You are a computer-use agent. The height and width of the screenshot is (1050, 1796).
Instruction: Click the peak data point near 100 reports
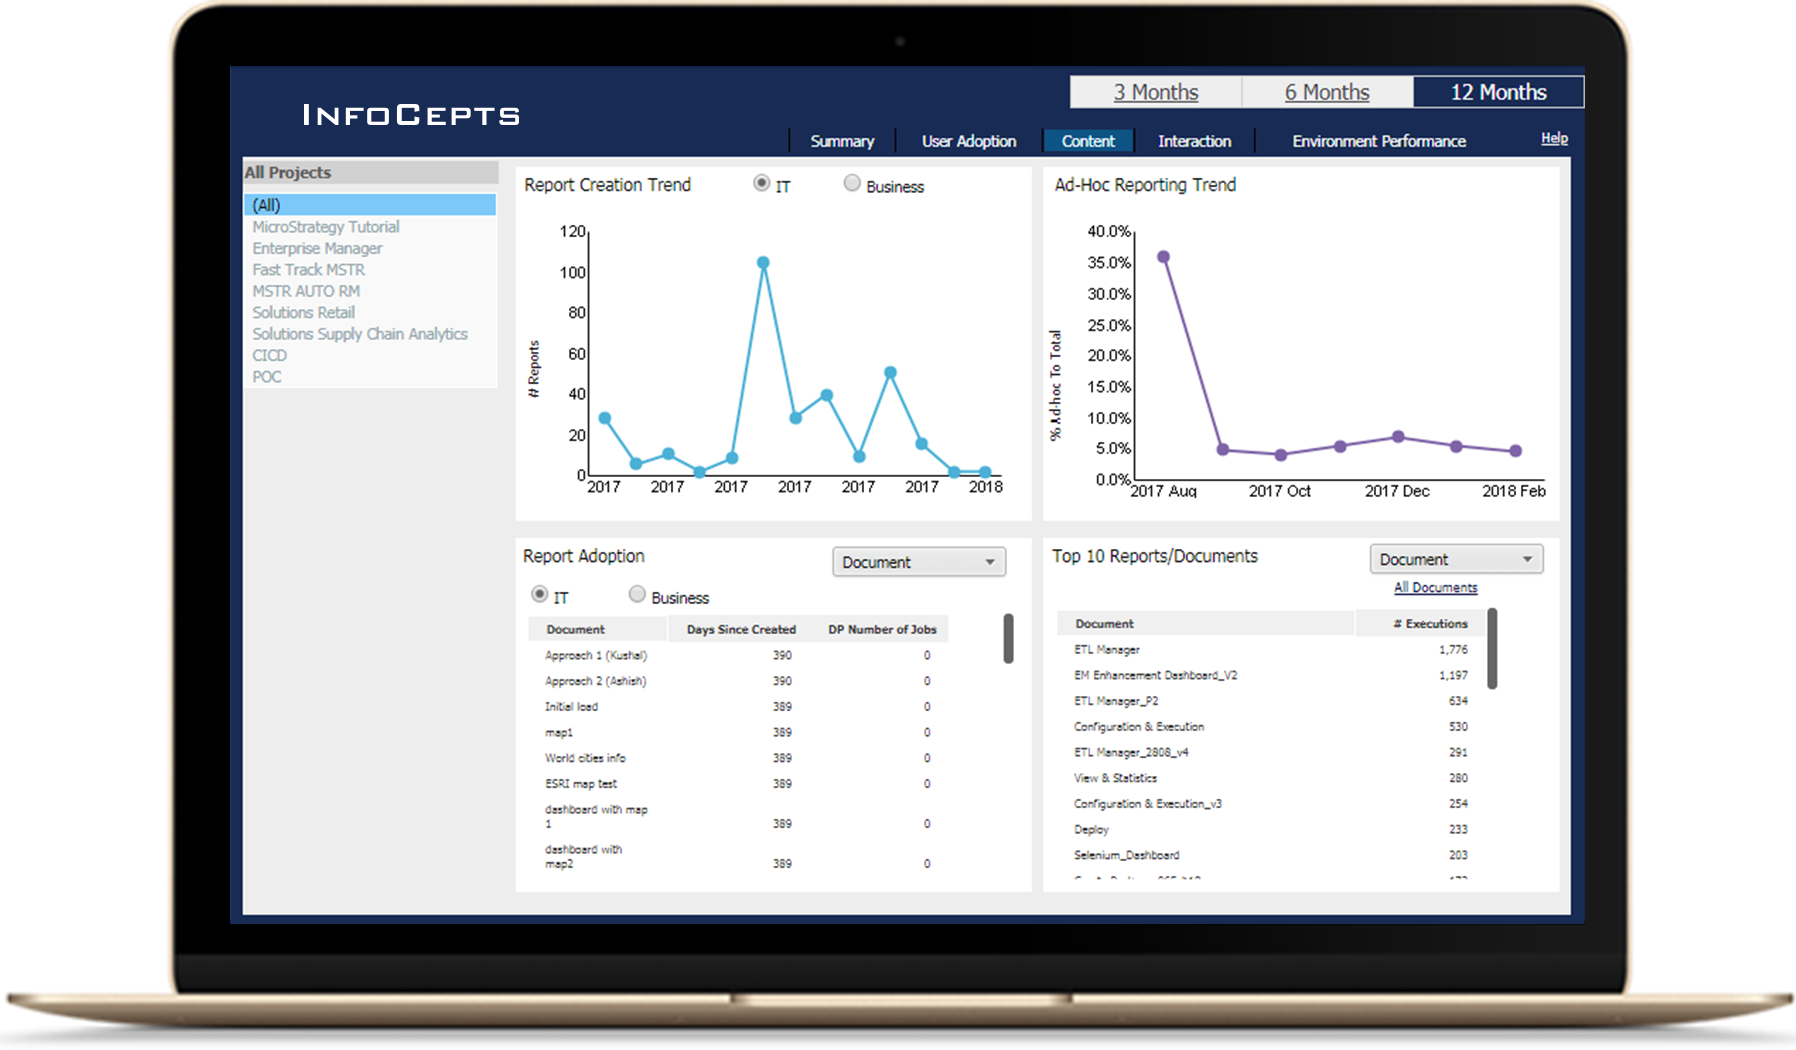pos(763,263)
